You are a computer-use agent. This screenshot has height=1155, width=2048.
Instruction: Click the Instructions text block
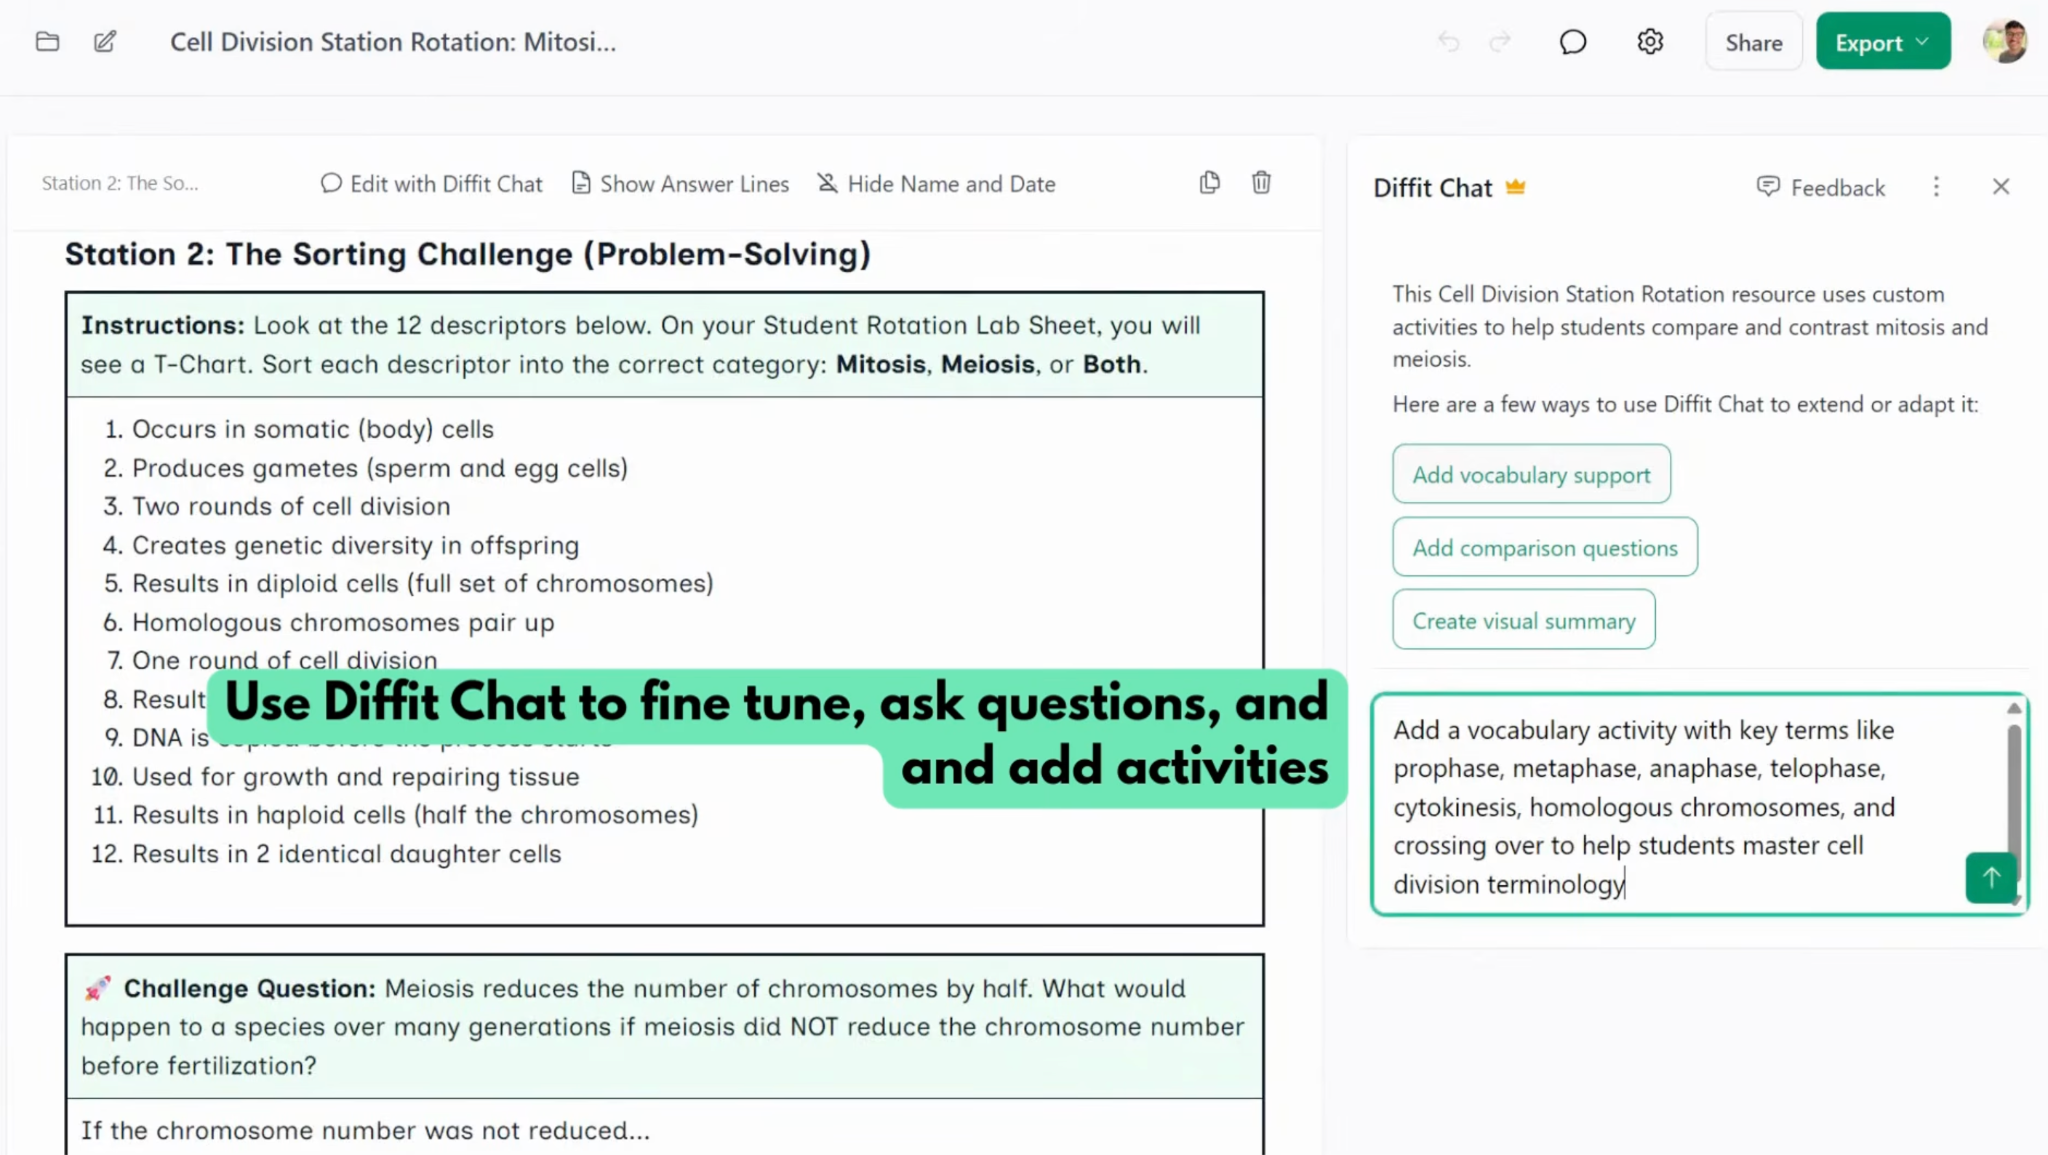click(x=665, y=345)
